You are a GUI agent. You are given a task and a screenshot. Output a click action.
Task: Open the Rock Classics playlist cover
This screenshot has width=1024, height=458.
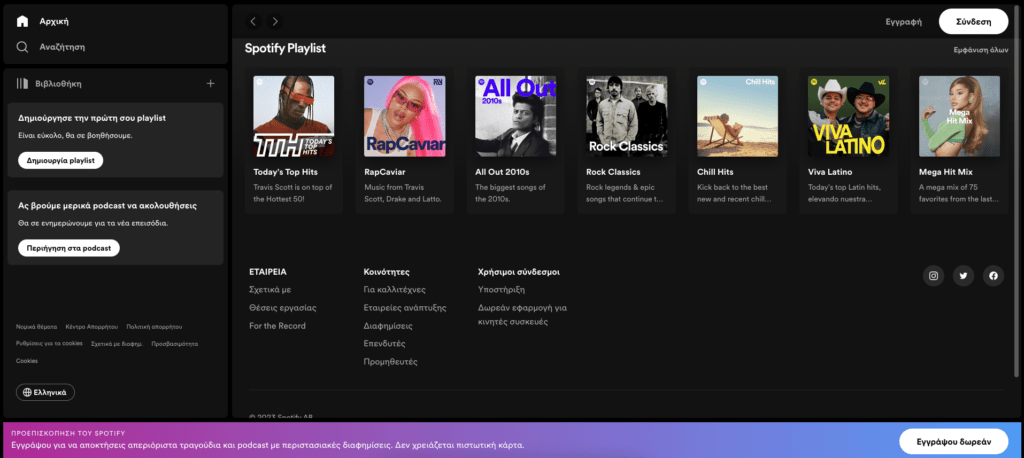click(626, 117)
